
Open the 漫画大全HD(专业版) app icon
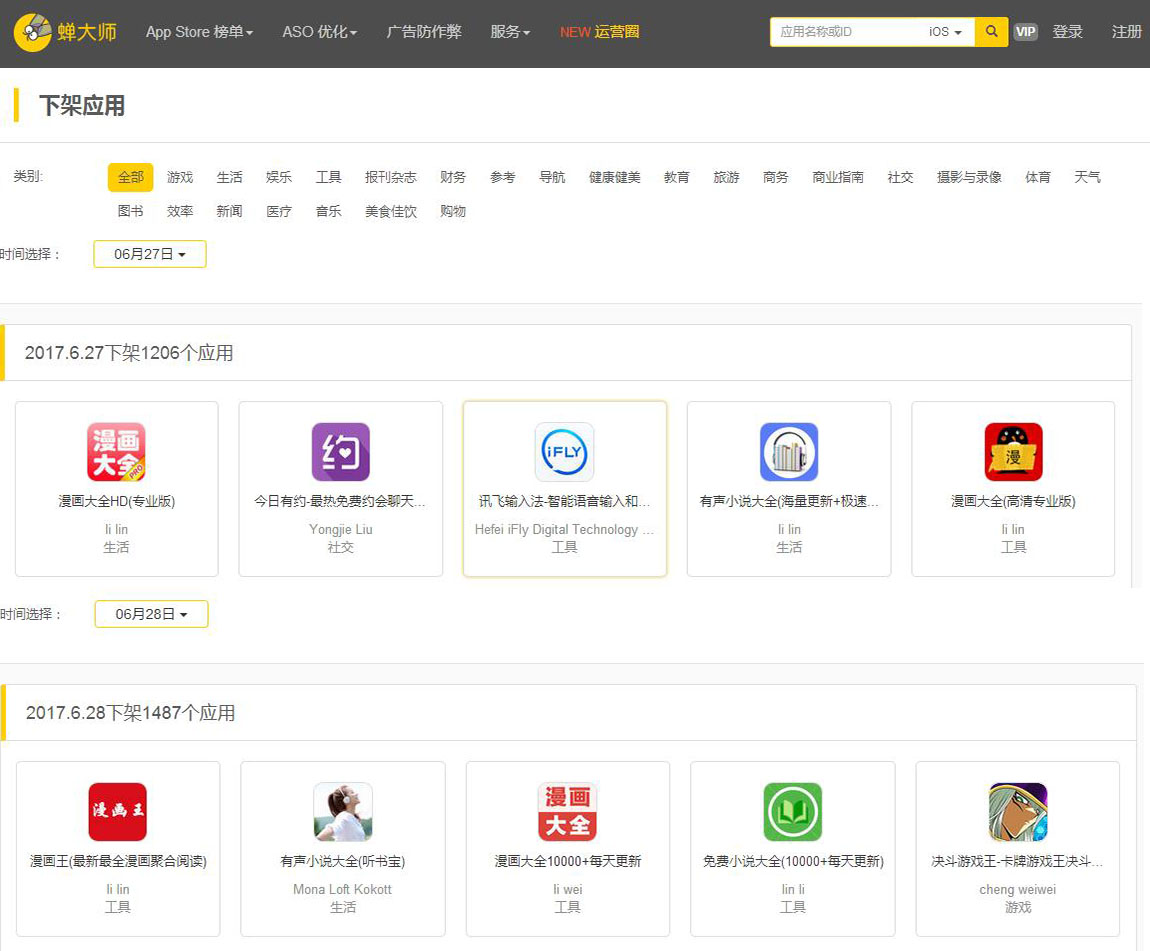(x=116, y=452)
